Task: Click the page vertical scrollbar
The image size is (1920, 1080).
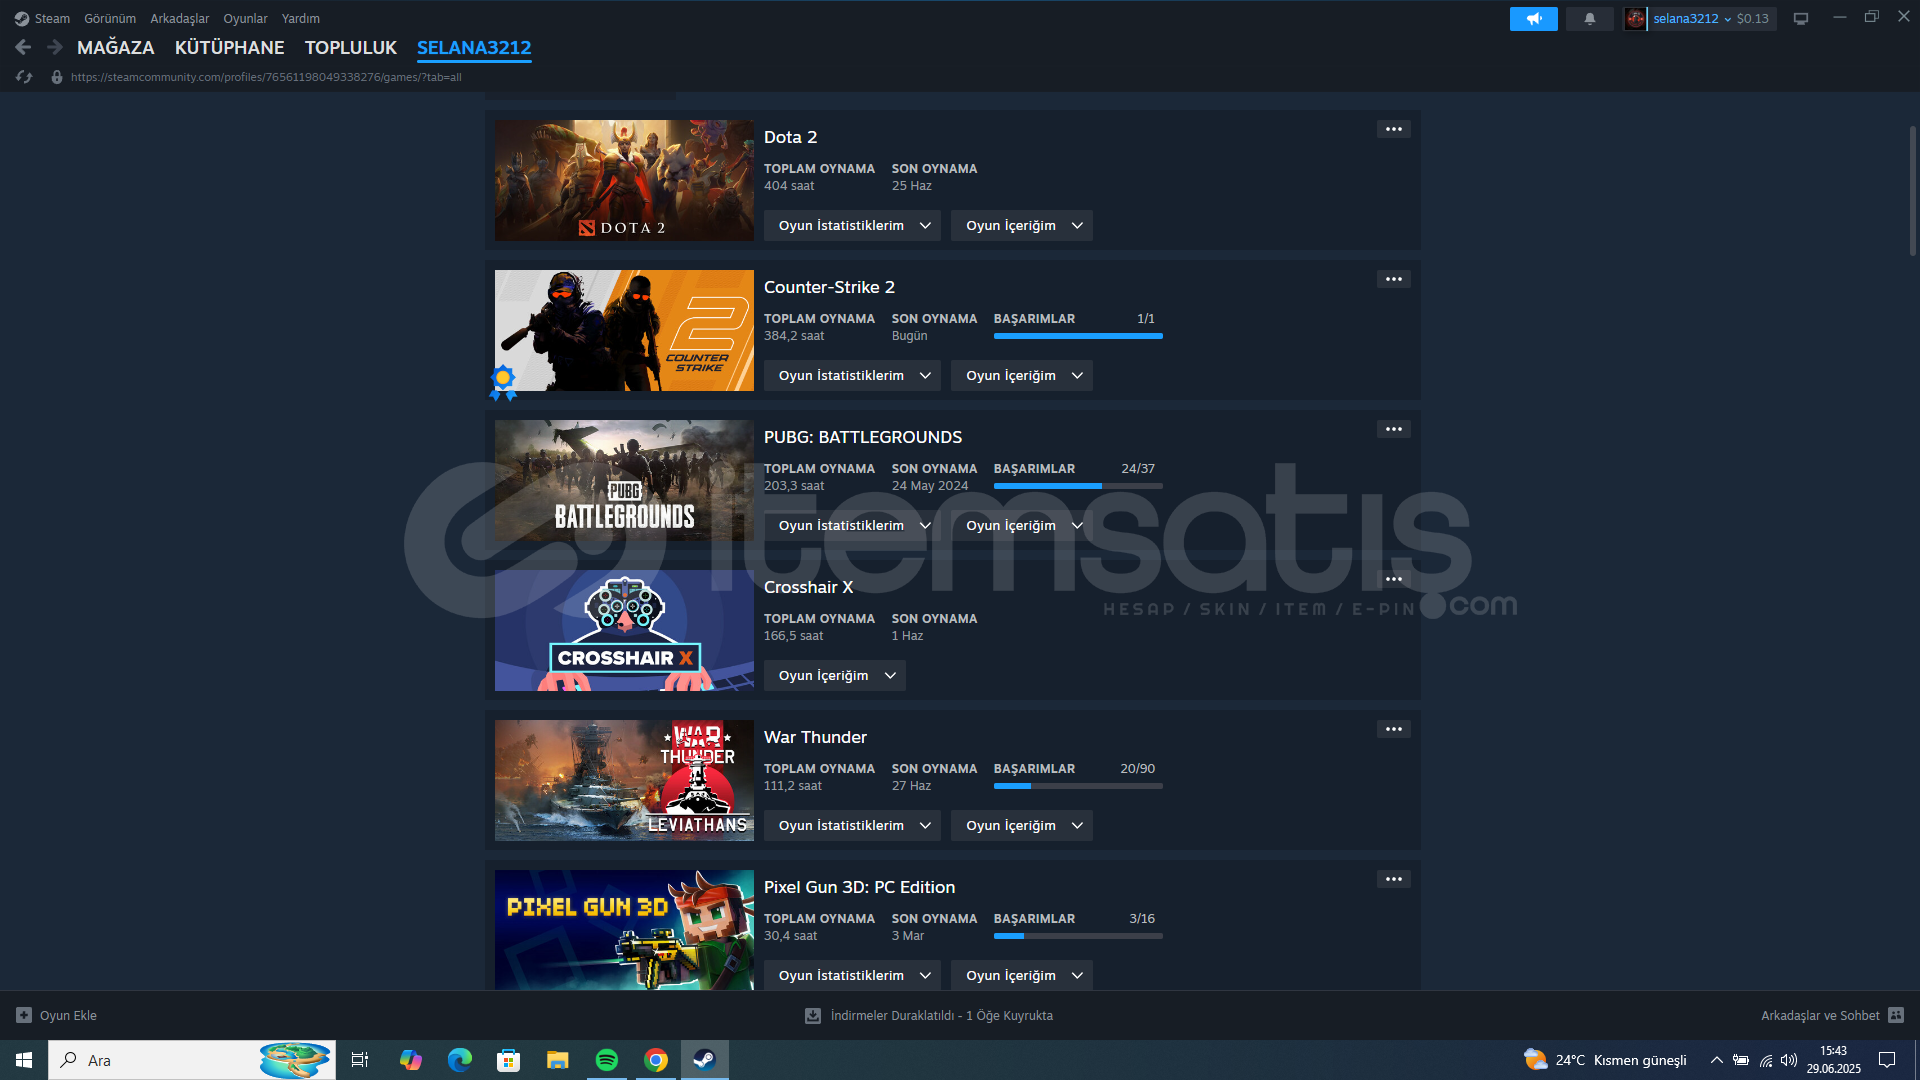Action: coord(1912,190)
